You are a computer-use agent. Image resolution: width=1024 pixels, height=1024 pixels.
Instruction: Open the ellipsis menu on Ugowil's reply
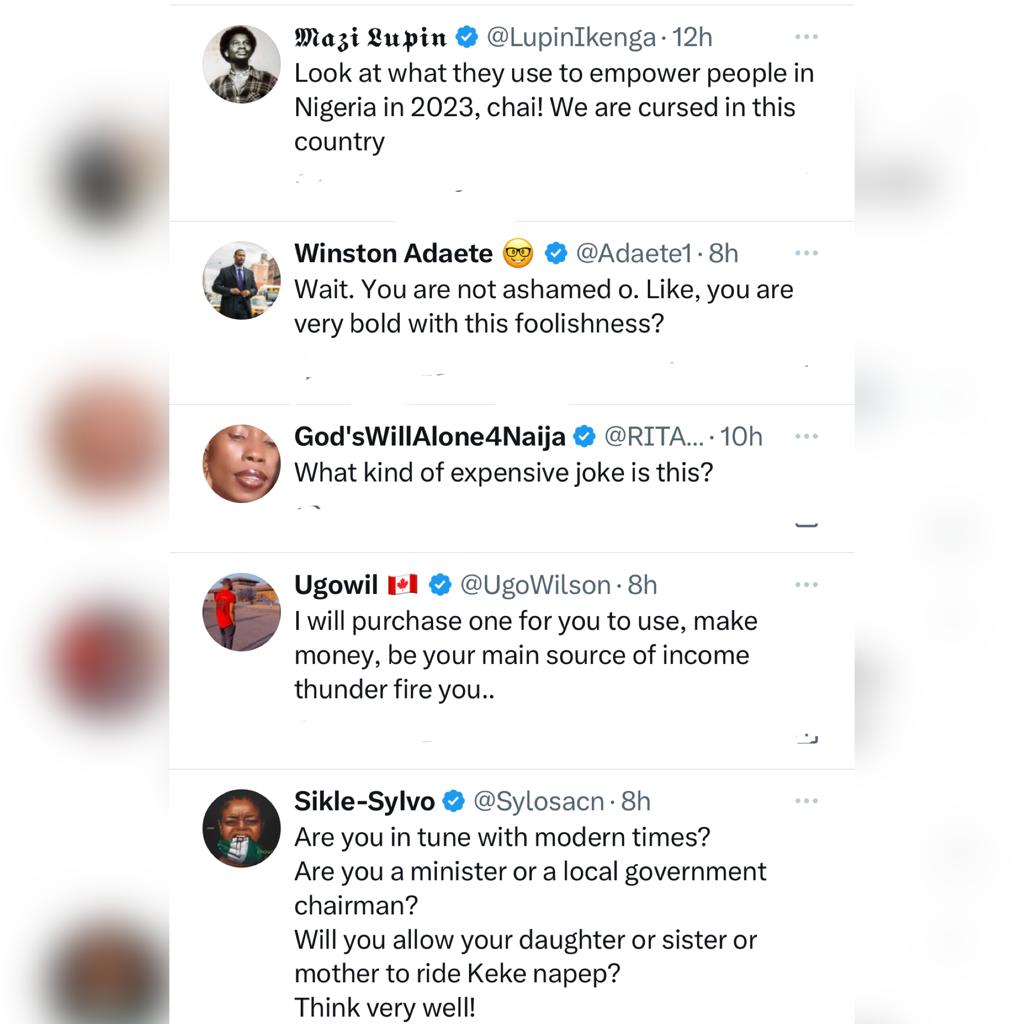(x=806, y=585)
